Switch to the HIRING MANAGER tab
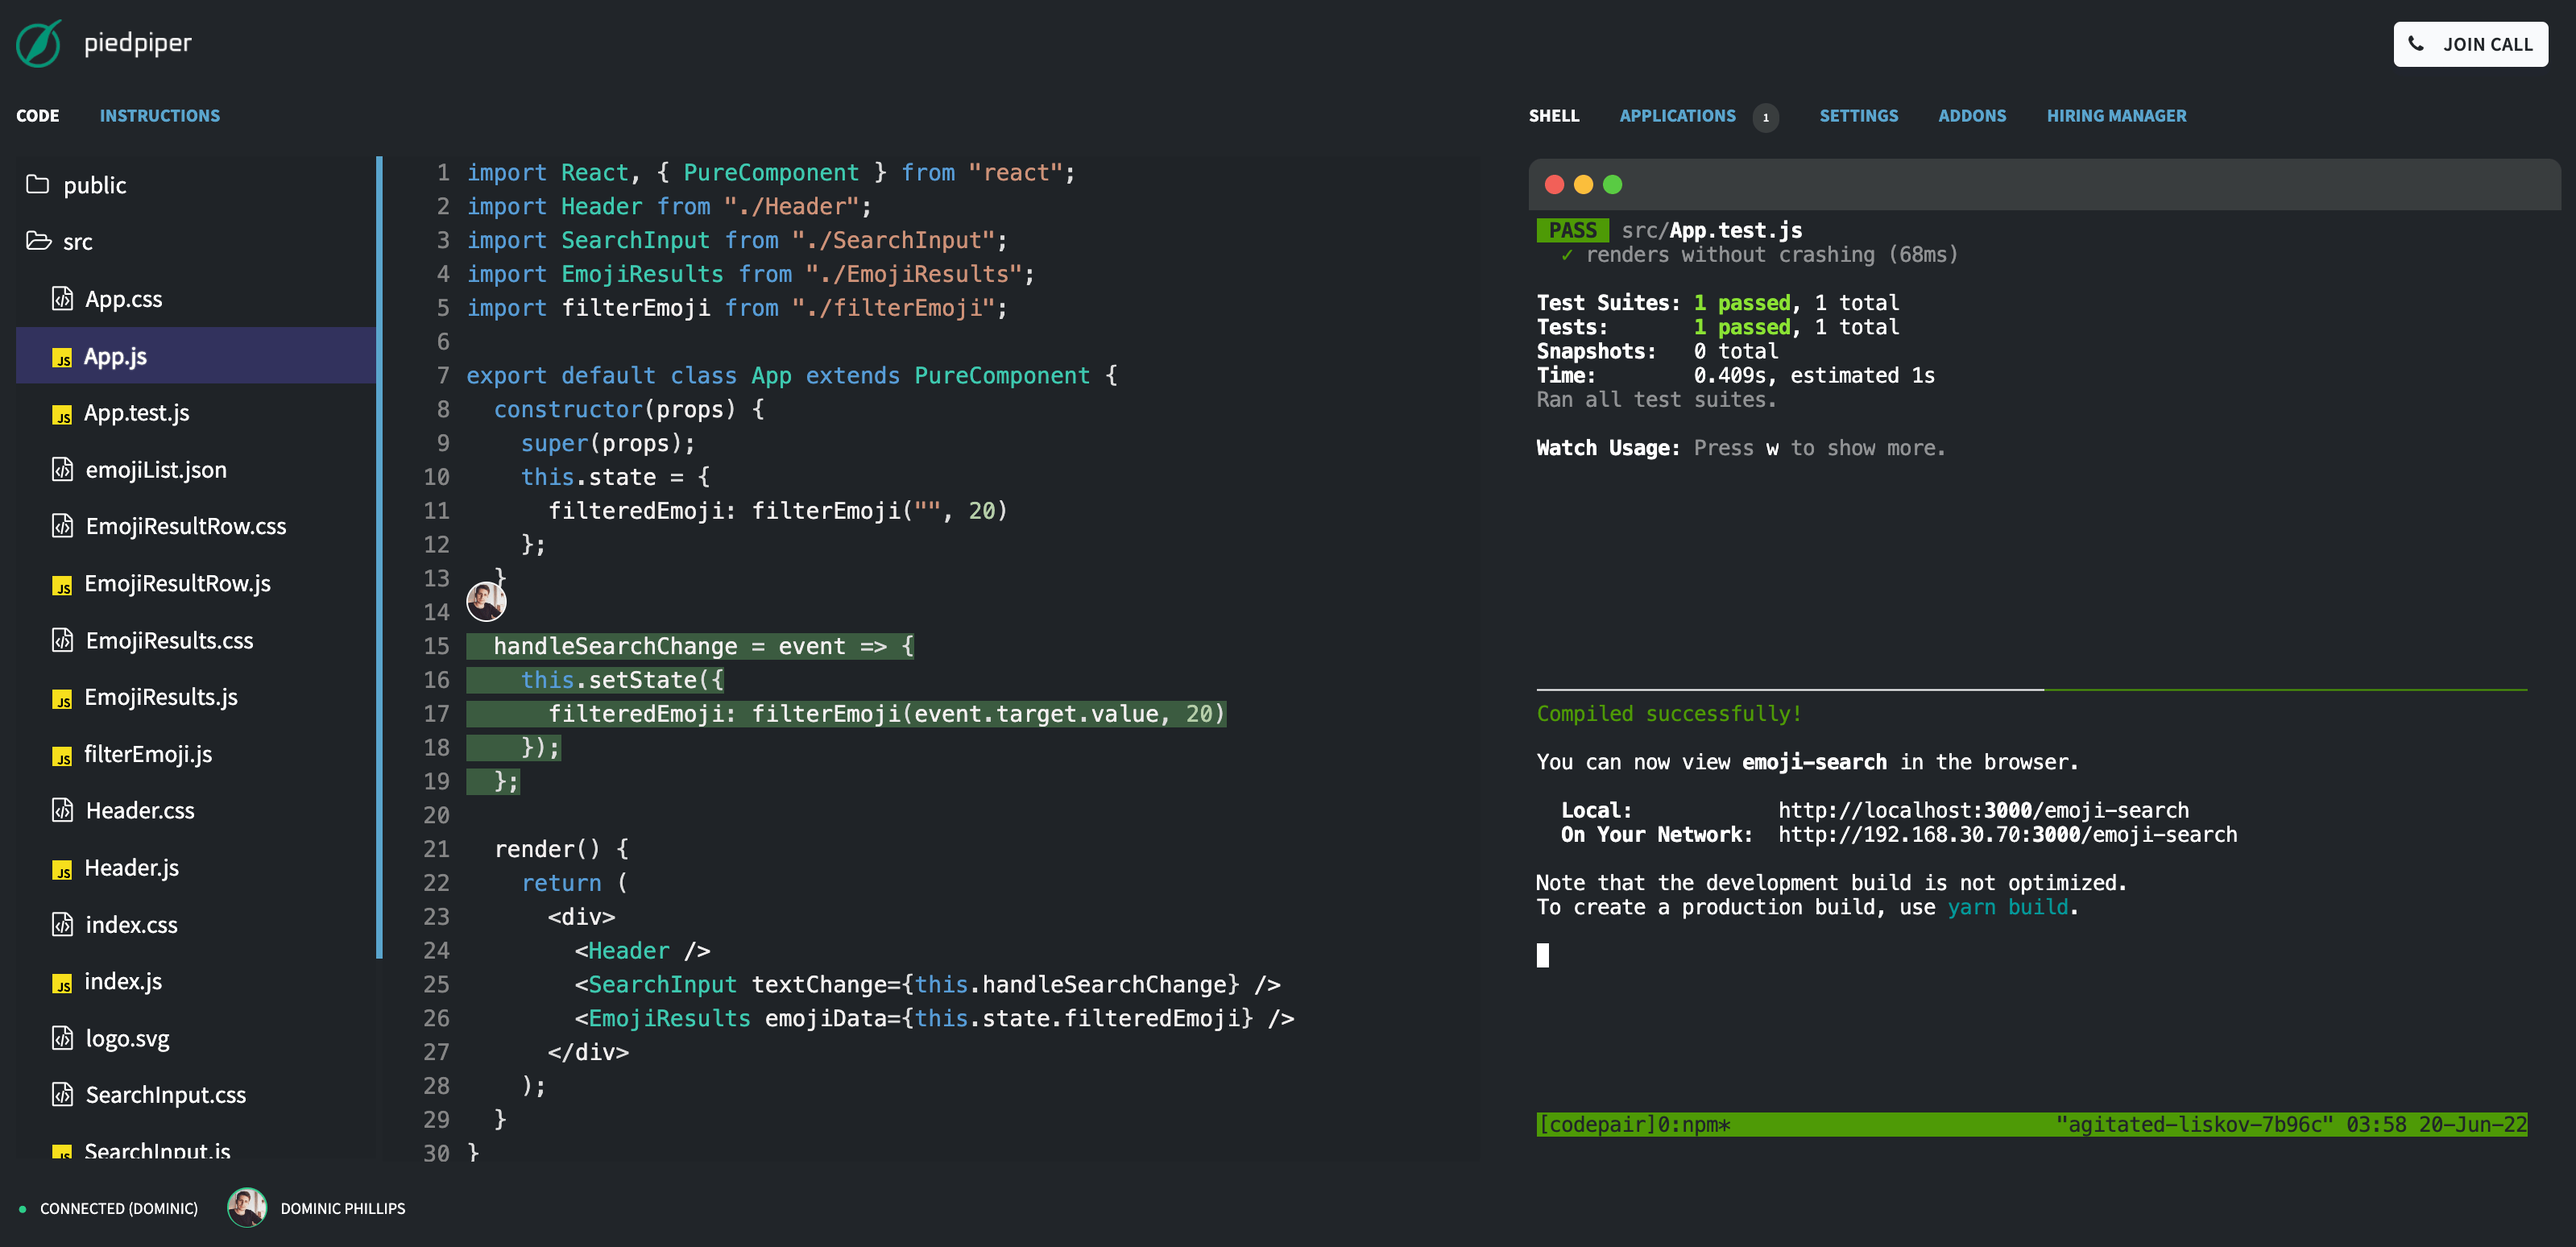 (x=2116, y=115)
